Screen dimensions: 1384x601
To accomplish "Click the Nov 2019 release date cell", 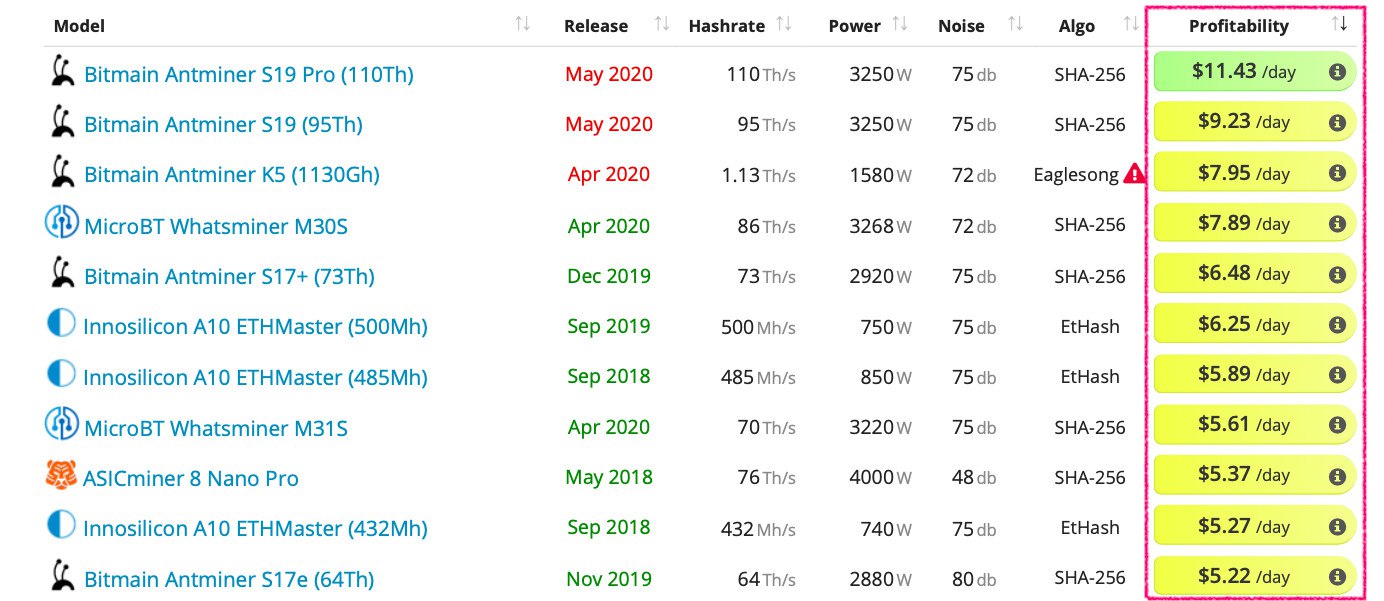I will (609, 579).
